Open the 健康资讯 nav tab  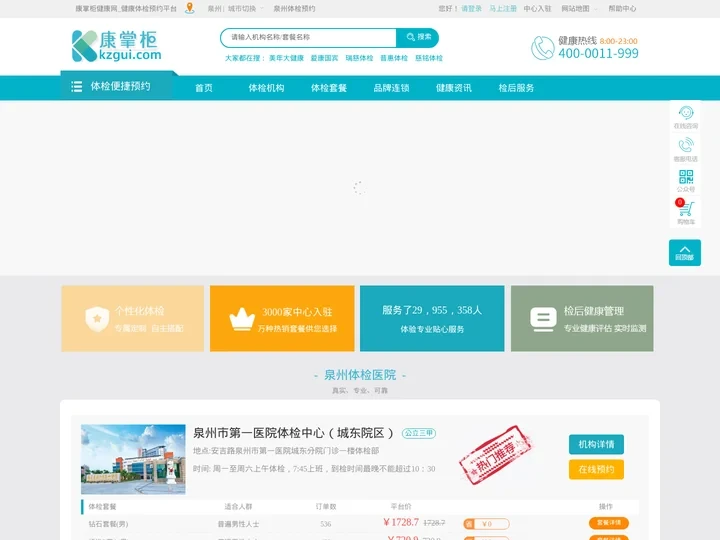pyautogui.click(x=454, y=88)
